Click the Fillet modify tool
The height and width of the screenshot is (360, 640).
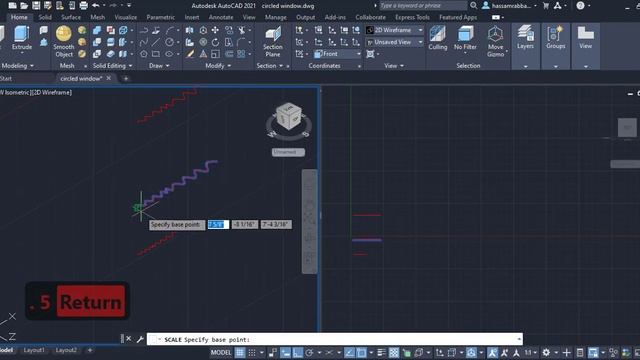click(x=241, y=42)
